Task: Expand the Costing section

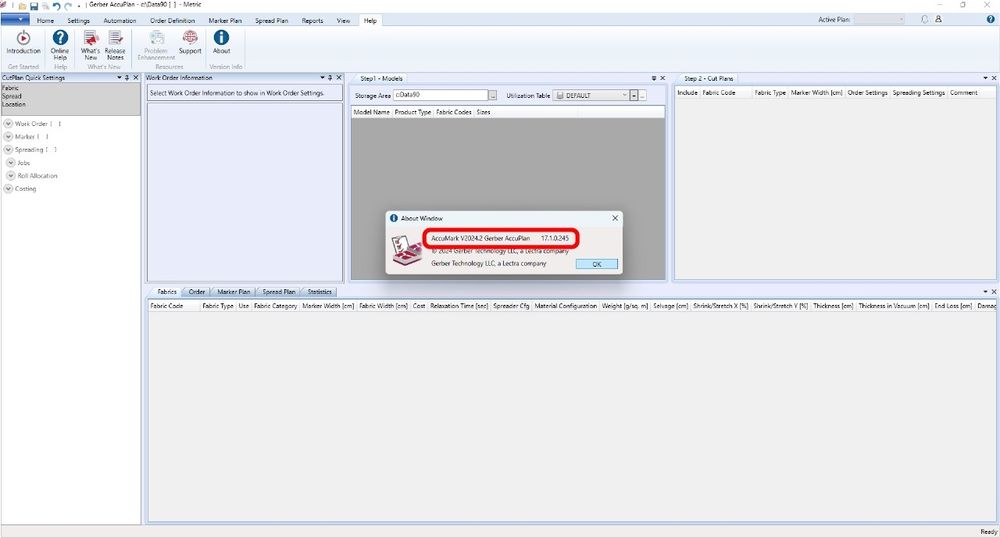Action: [8, 189]
